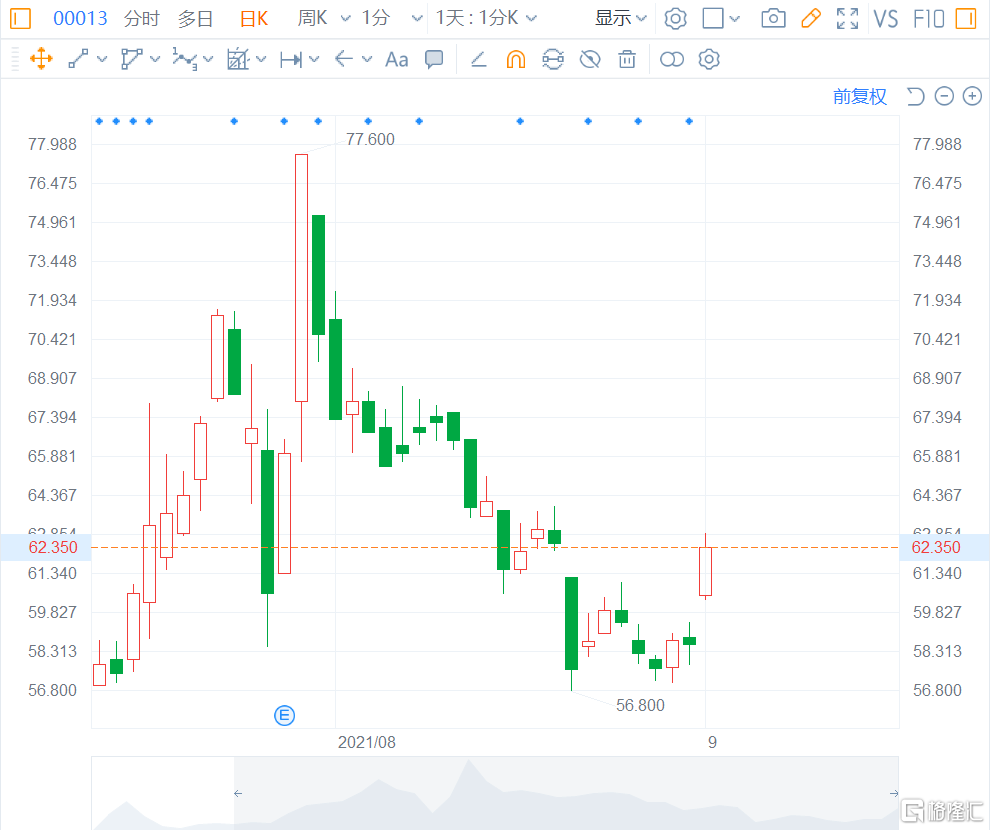Click the mini overview area chart
The width and height of the screenshot is (990, 830).
tap(495, 793)
